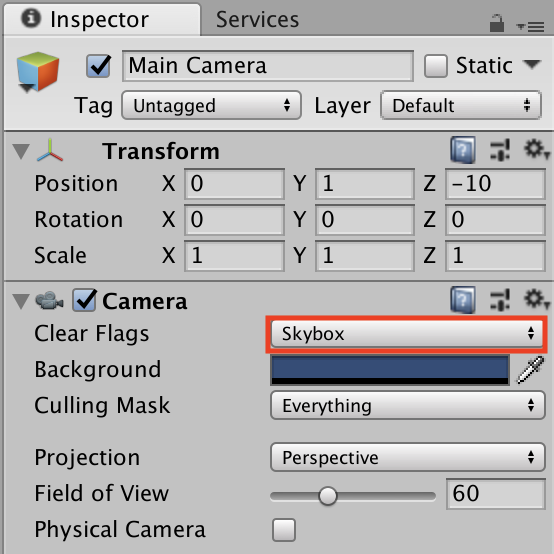This screenshot has width=554, height=554.
Task: Open Transform gear settings menu
Action: pyautogui.click(x=536, y=149)
